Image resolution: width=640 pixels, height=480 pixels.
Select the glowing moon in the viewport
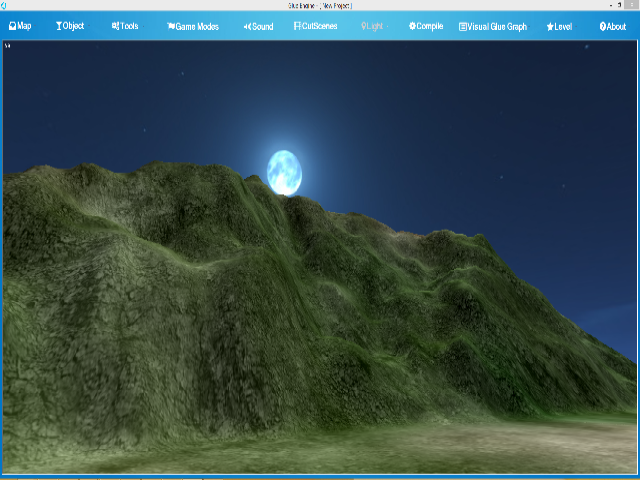pos(284,172)
